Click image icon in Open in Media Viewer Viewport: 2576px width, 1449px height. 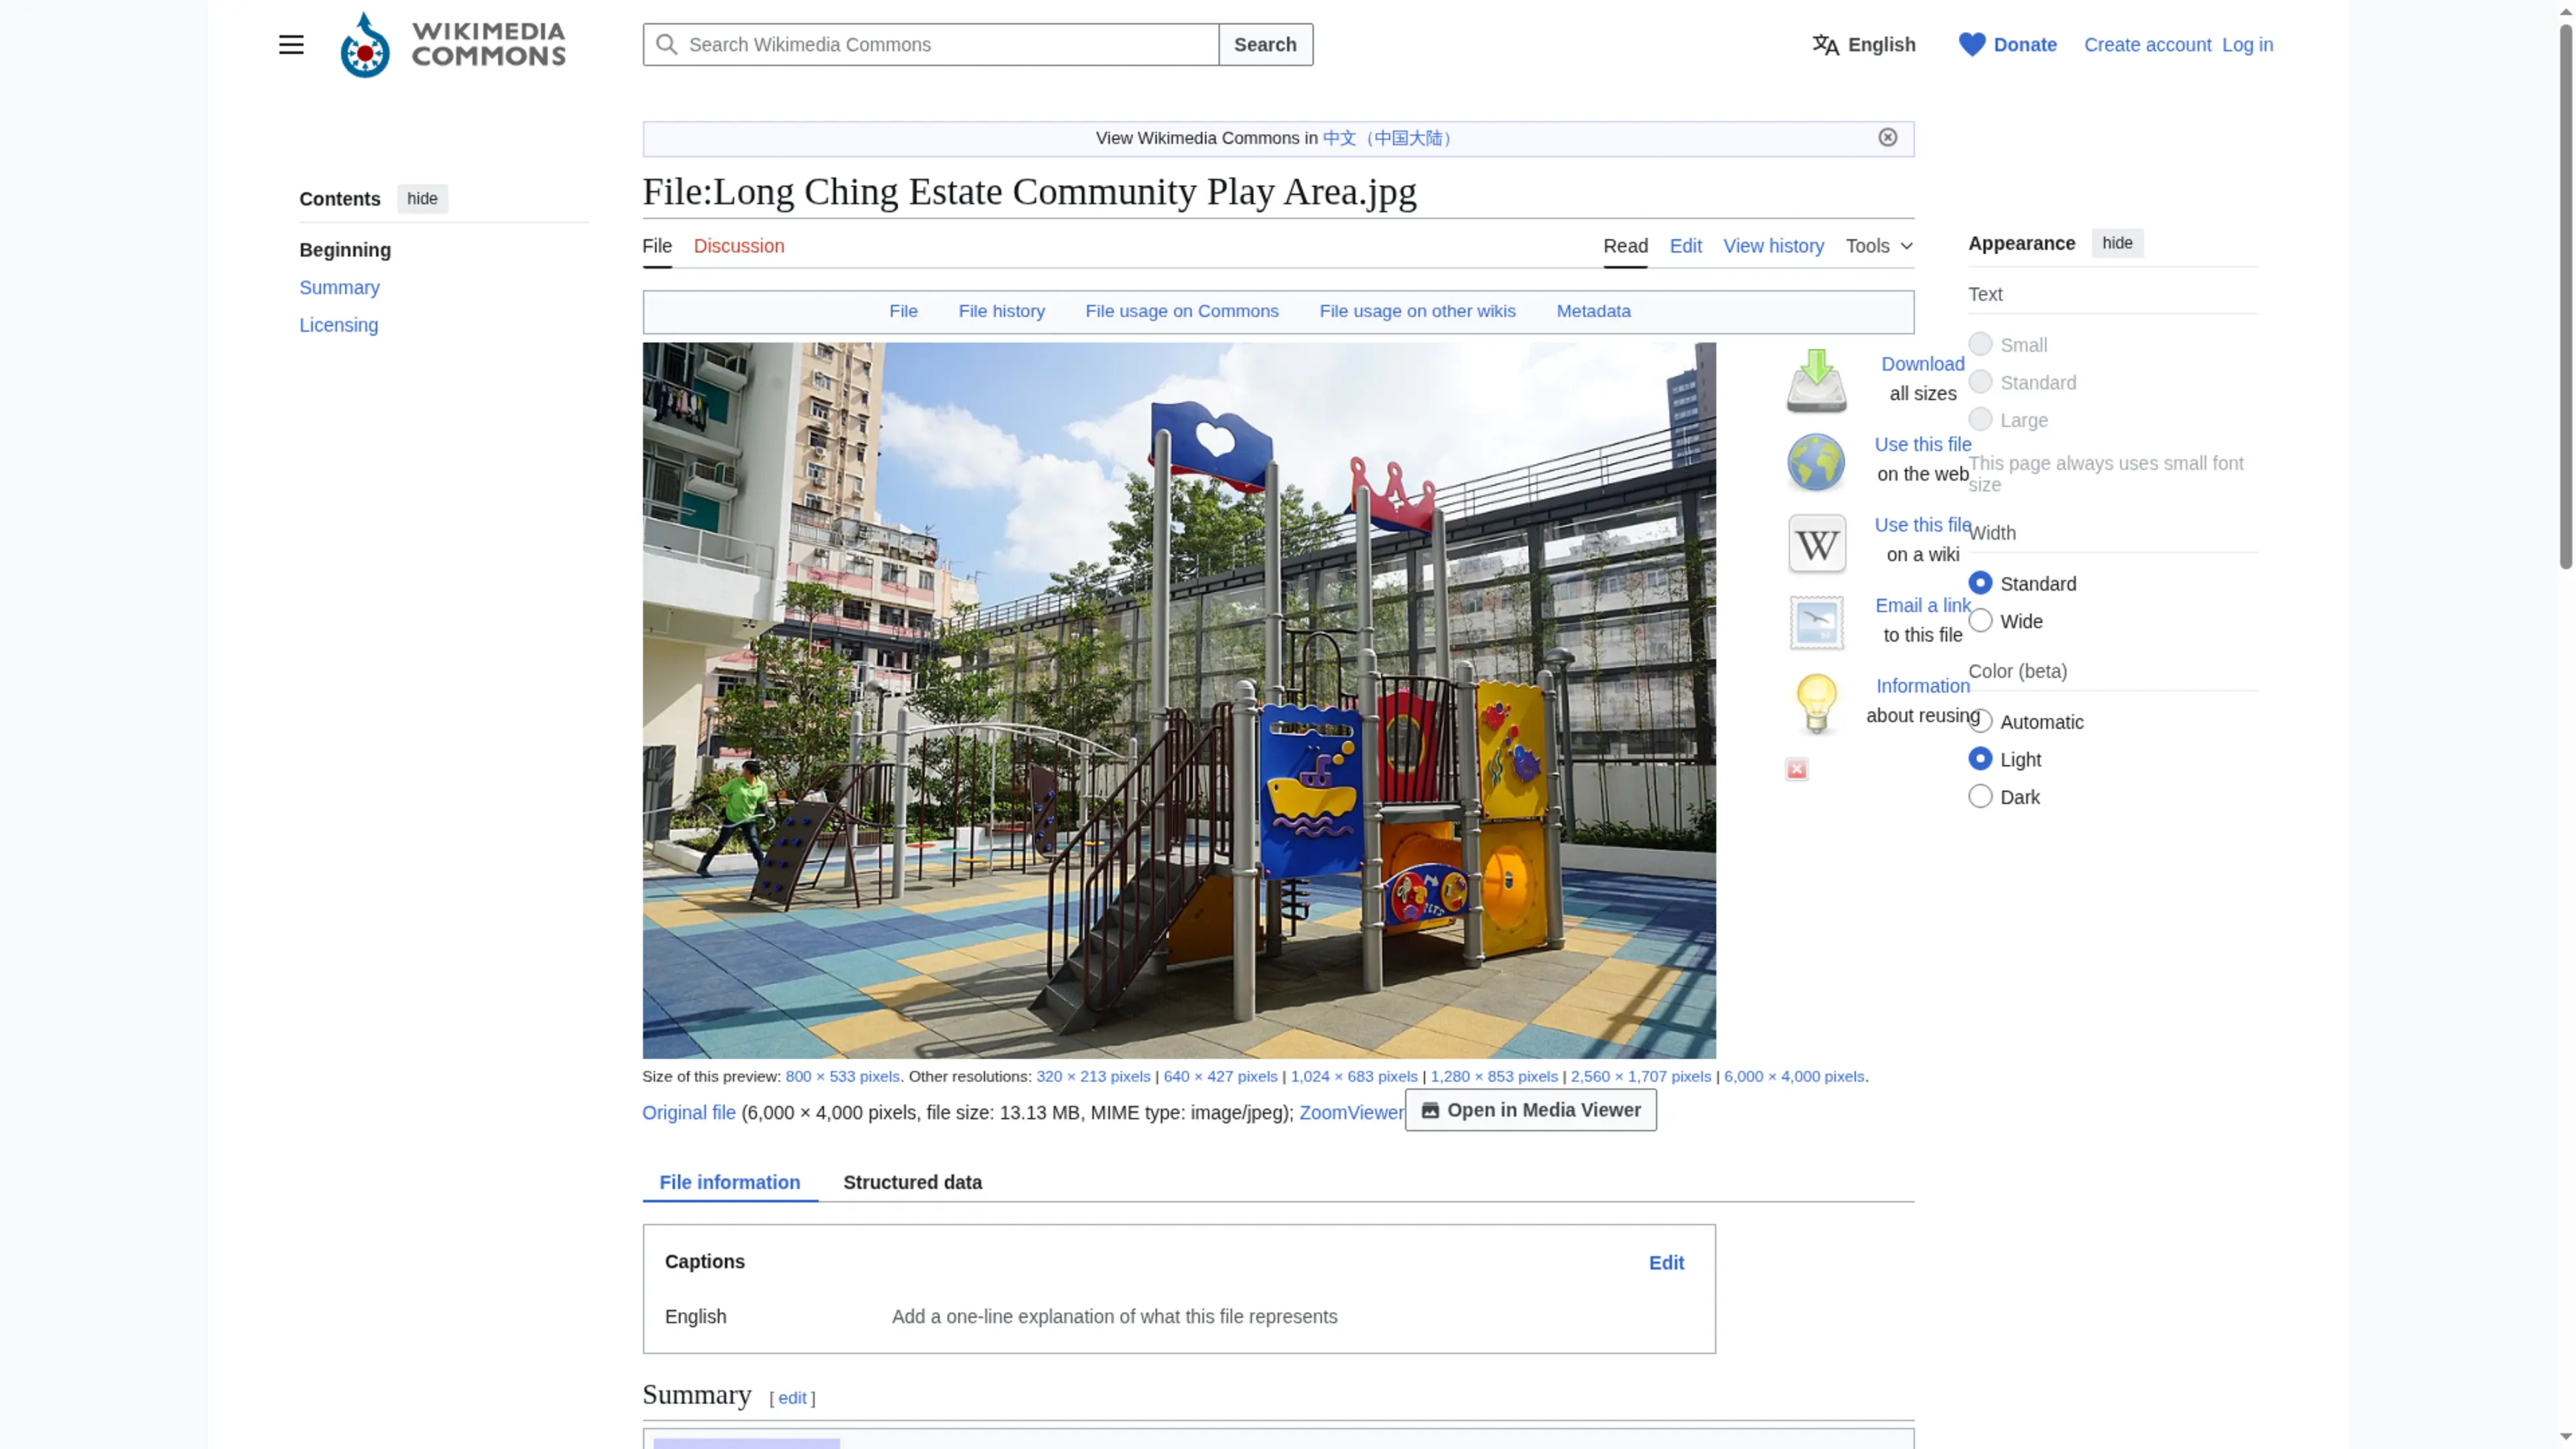1430,1110
